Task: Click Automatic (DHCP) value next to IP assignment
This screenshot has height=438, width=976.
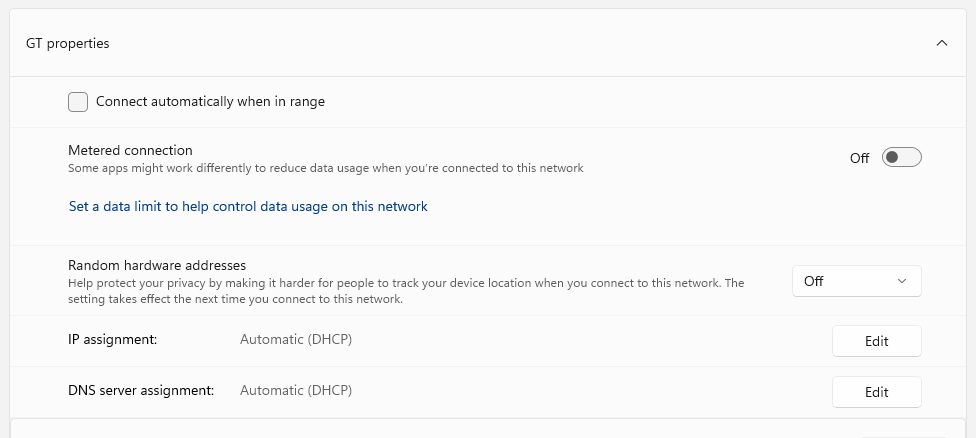Action: pos(296,340)
